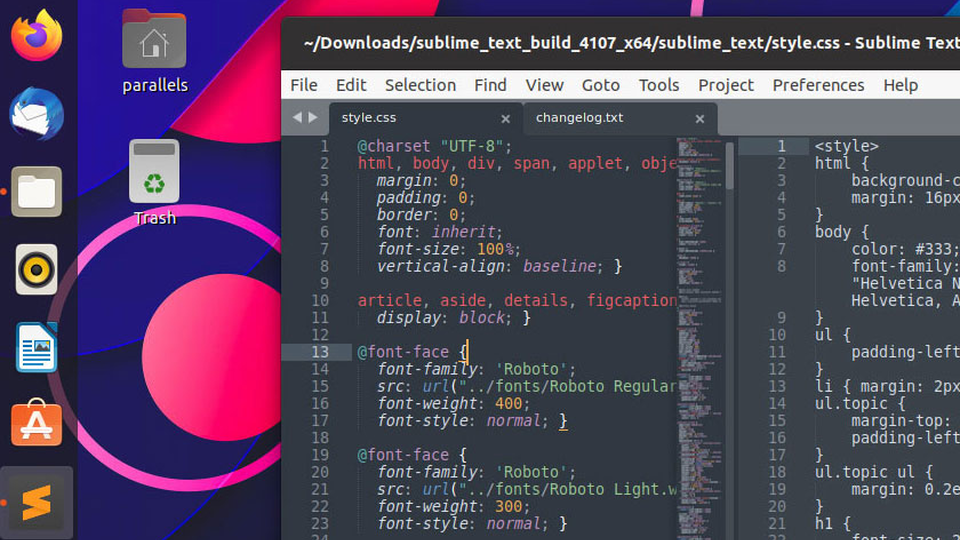Open the Goto menu
Viewport: 960px width, 540px height.
pos(601,85)
